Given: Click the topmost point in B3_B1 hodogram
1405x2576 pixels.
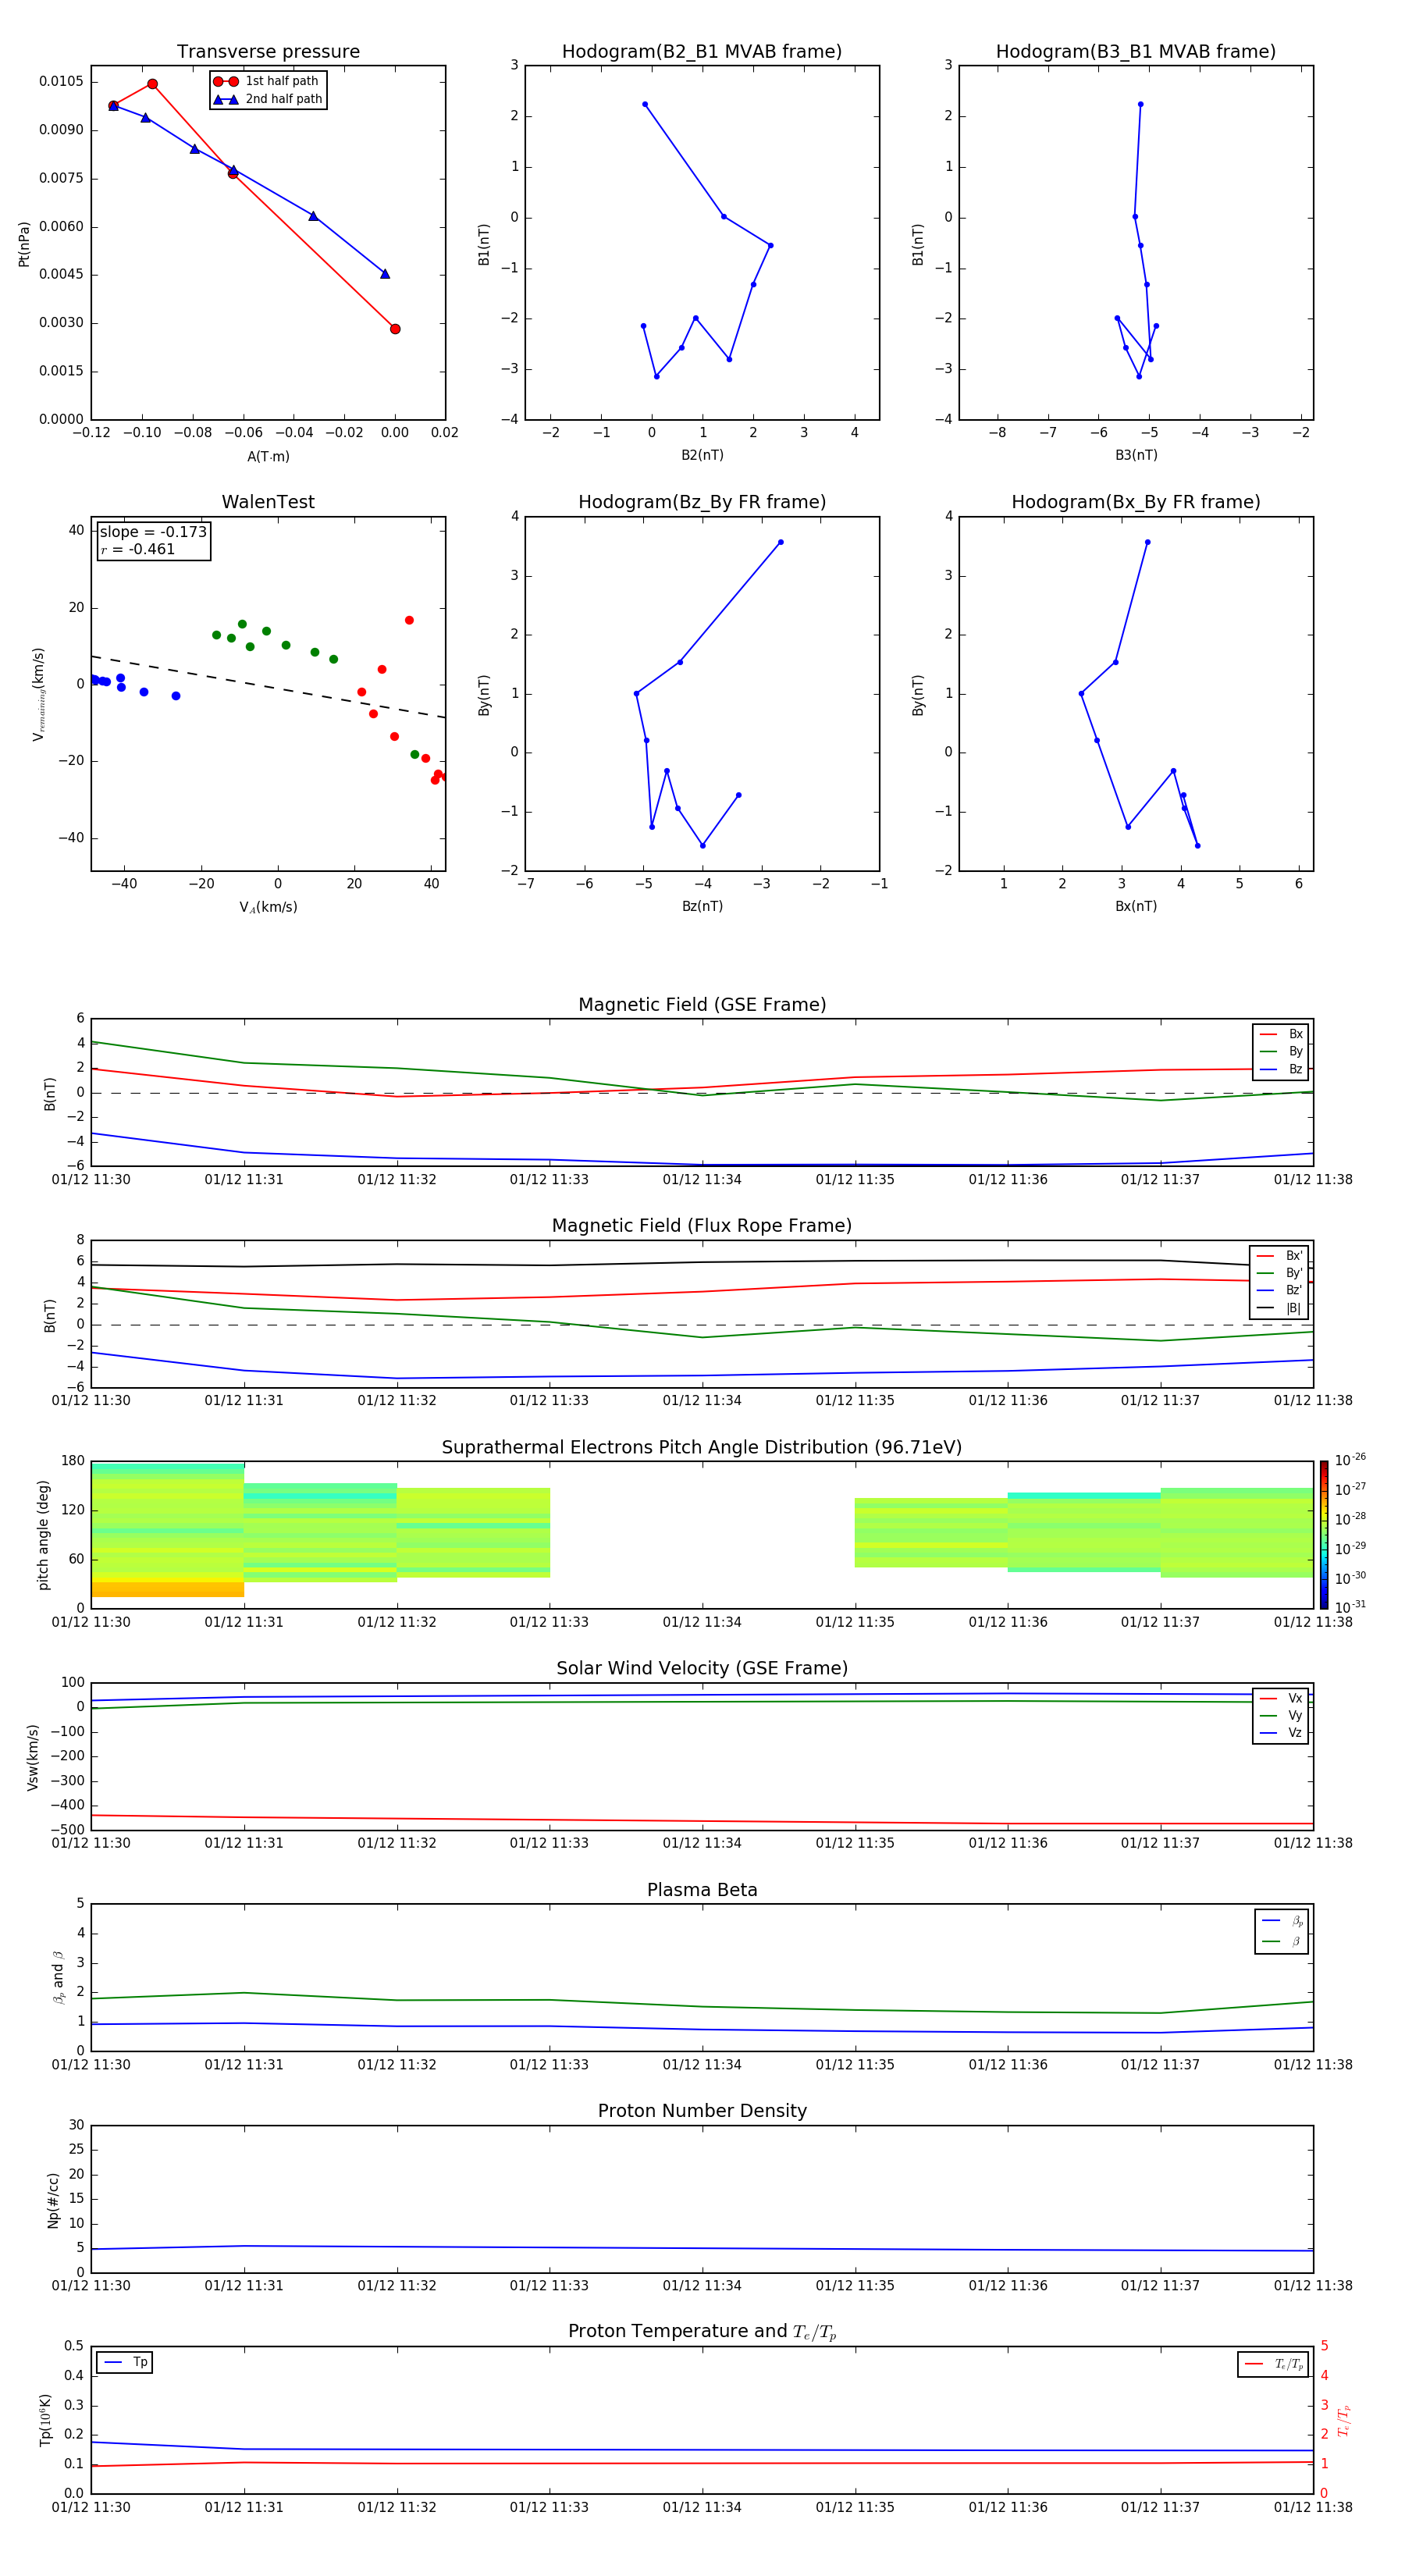Looking at the screenshot, I should 1140,104.
